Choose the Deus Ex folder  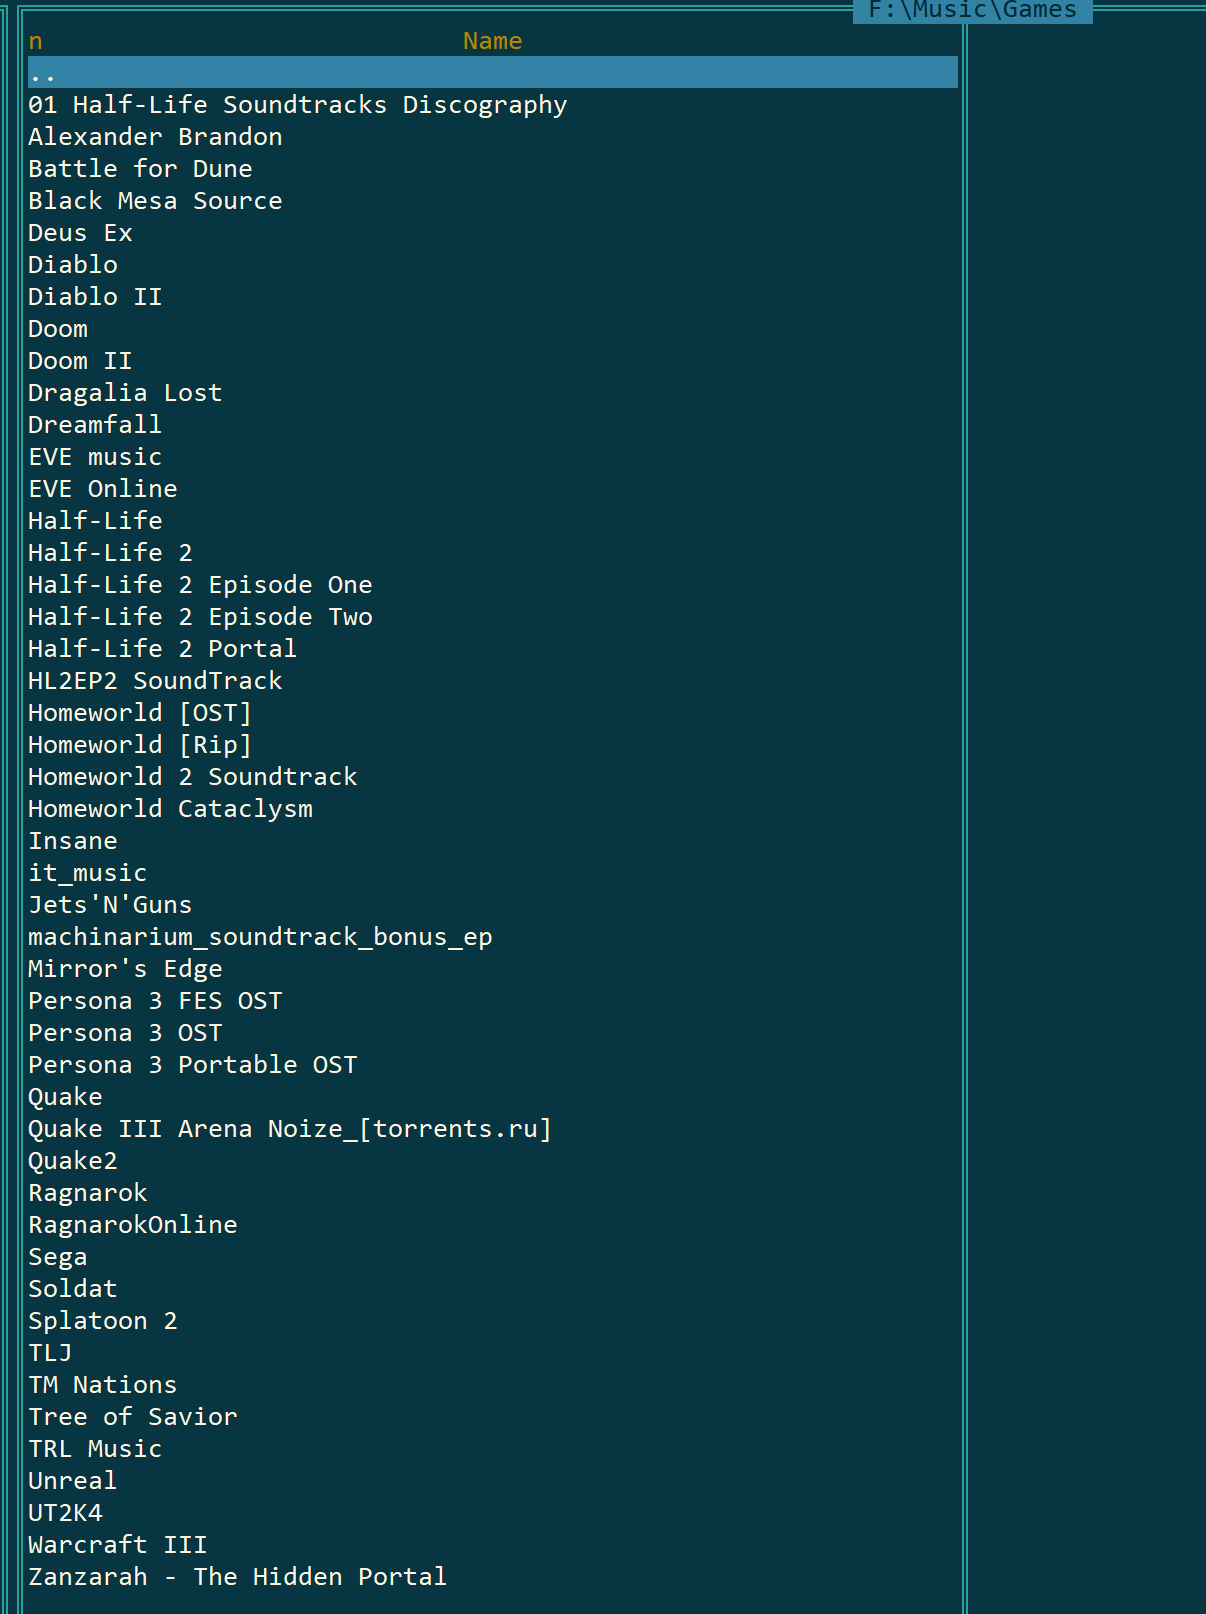pyautogui.click(x=80, y=233)
